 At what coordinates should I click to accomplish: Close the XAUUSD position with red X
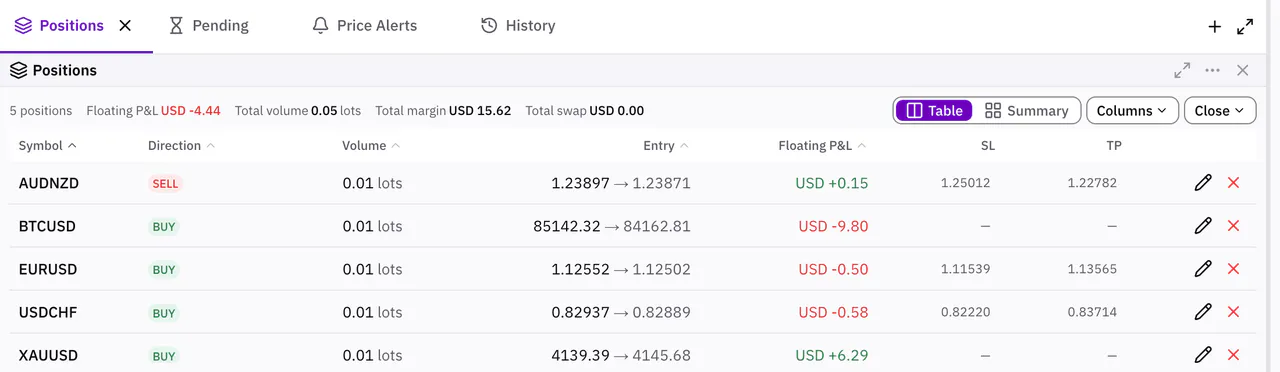click(x=1233, y=355)
